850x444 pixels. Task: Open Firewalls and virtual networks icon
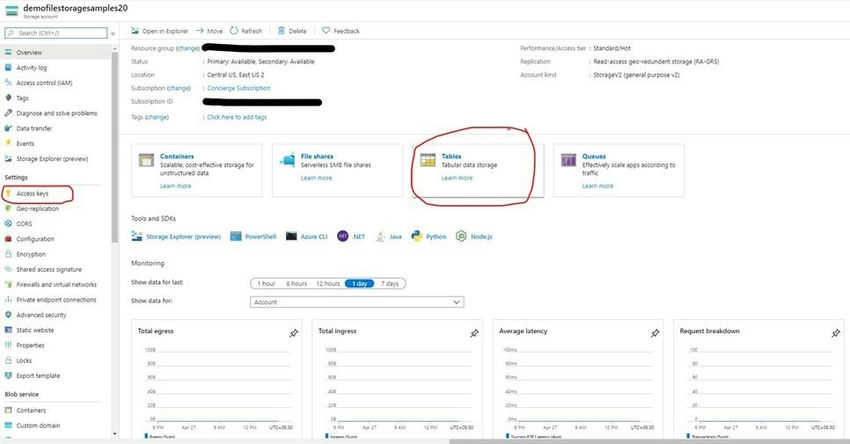(8, 285)
